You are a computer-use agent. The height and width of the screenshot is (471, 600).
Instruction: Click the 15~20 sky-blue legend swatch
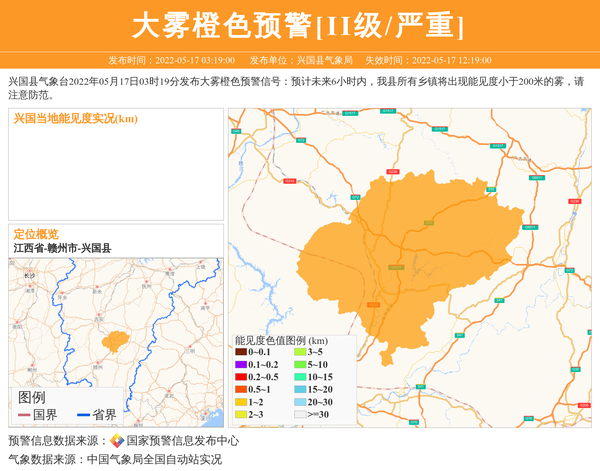300,390
